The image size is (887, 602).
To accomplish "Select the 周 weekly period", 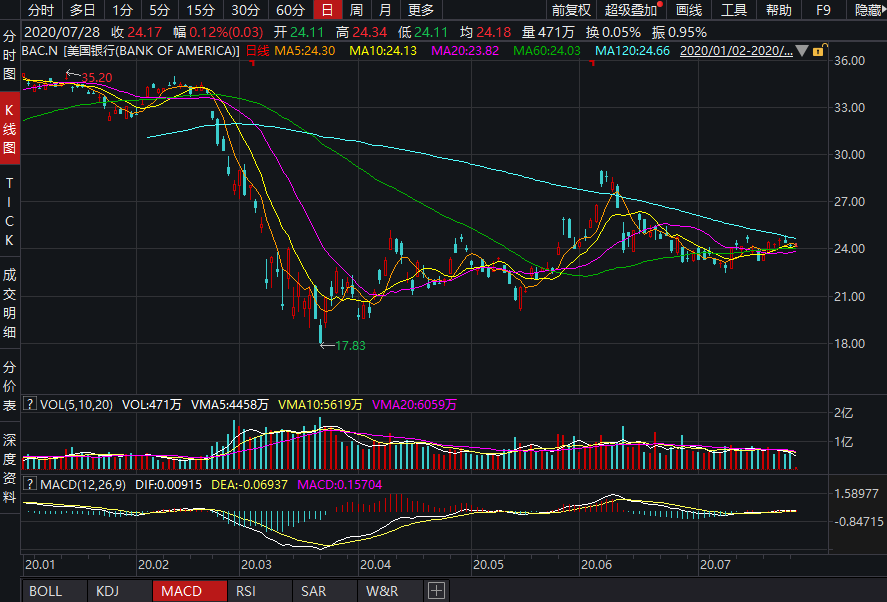I will point(356,10).
